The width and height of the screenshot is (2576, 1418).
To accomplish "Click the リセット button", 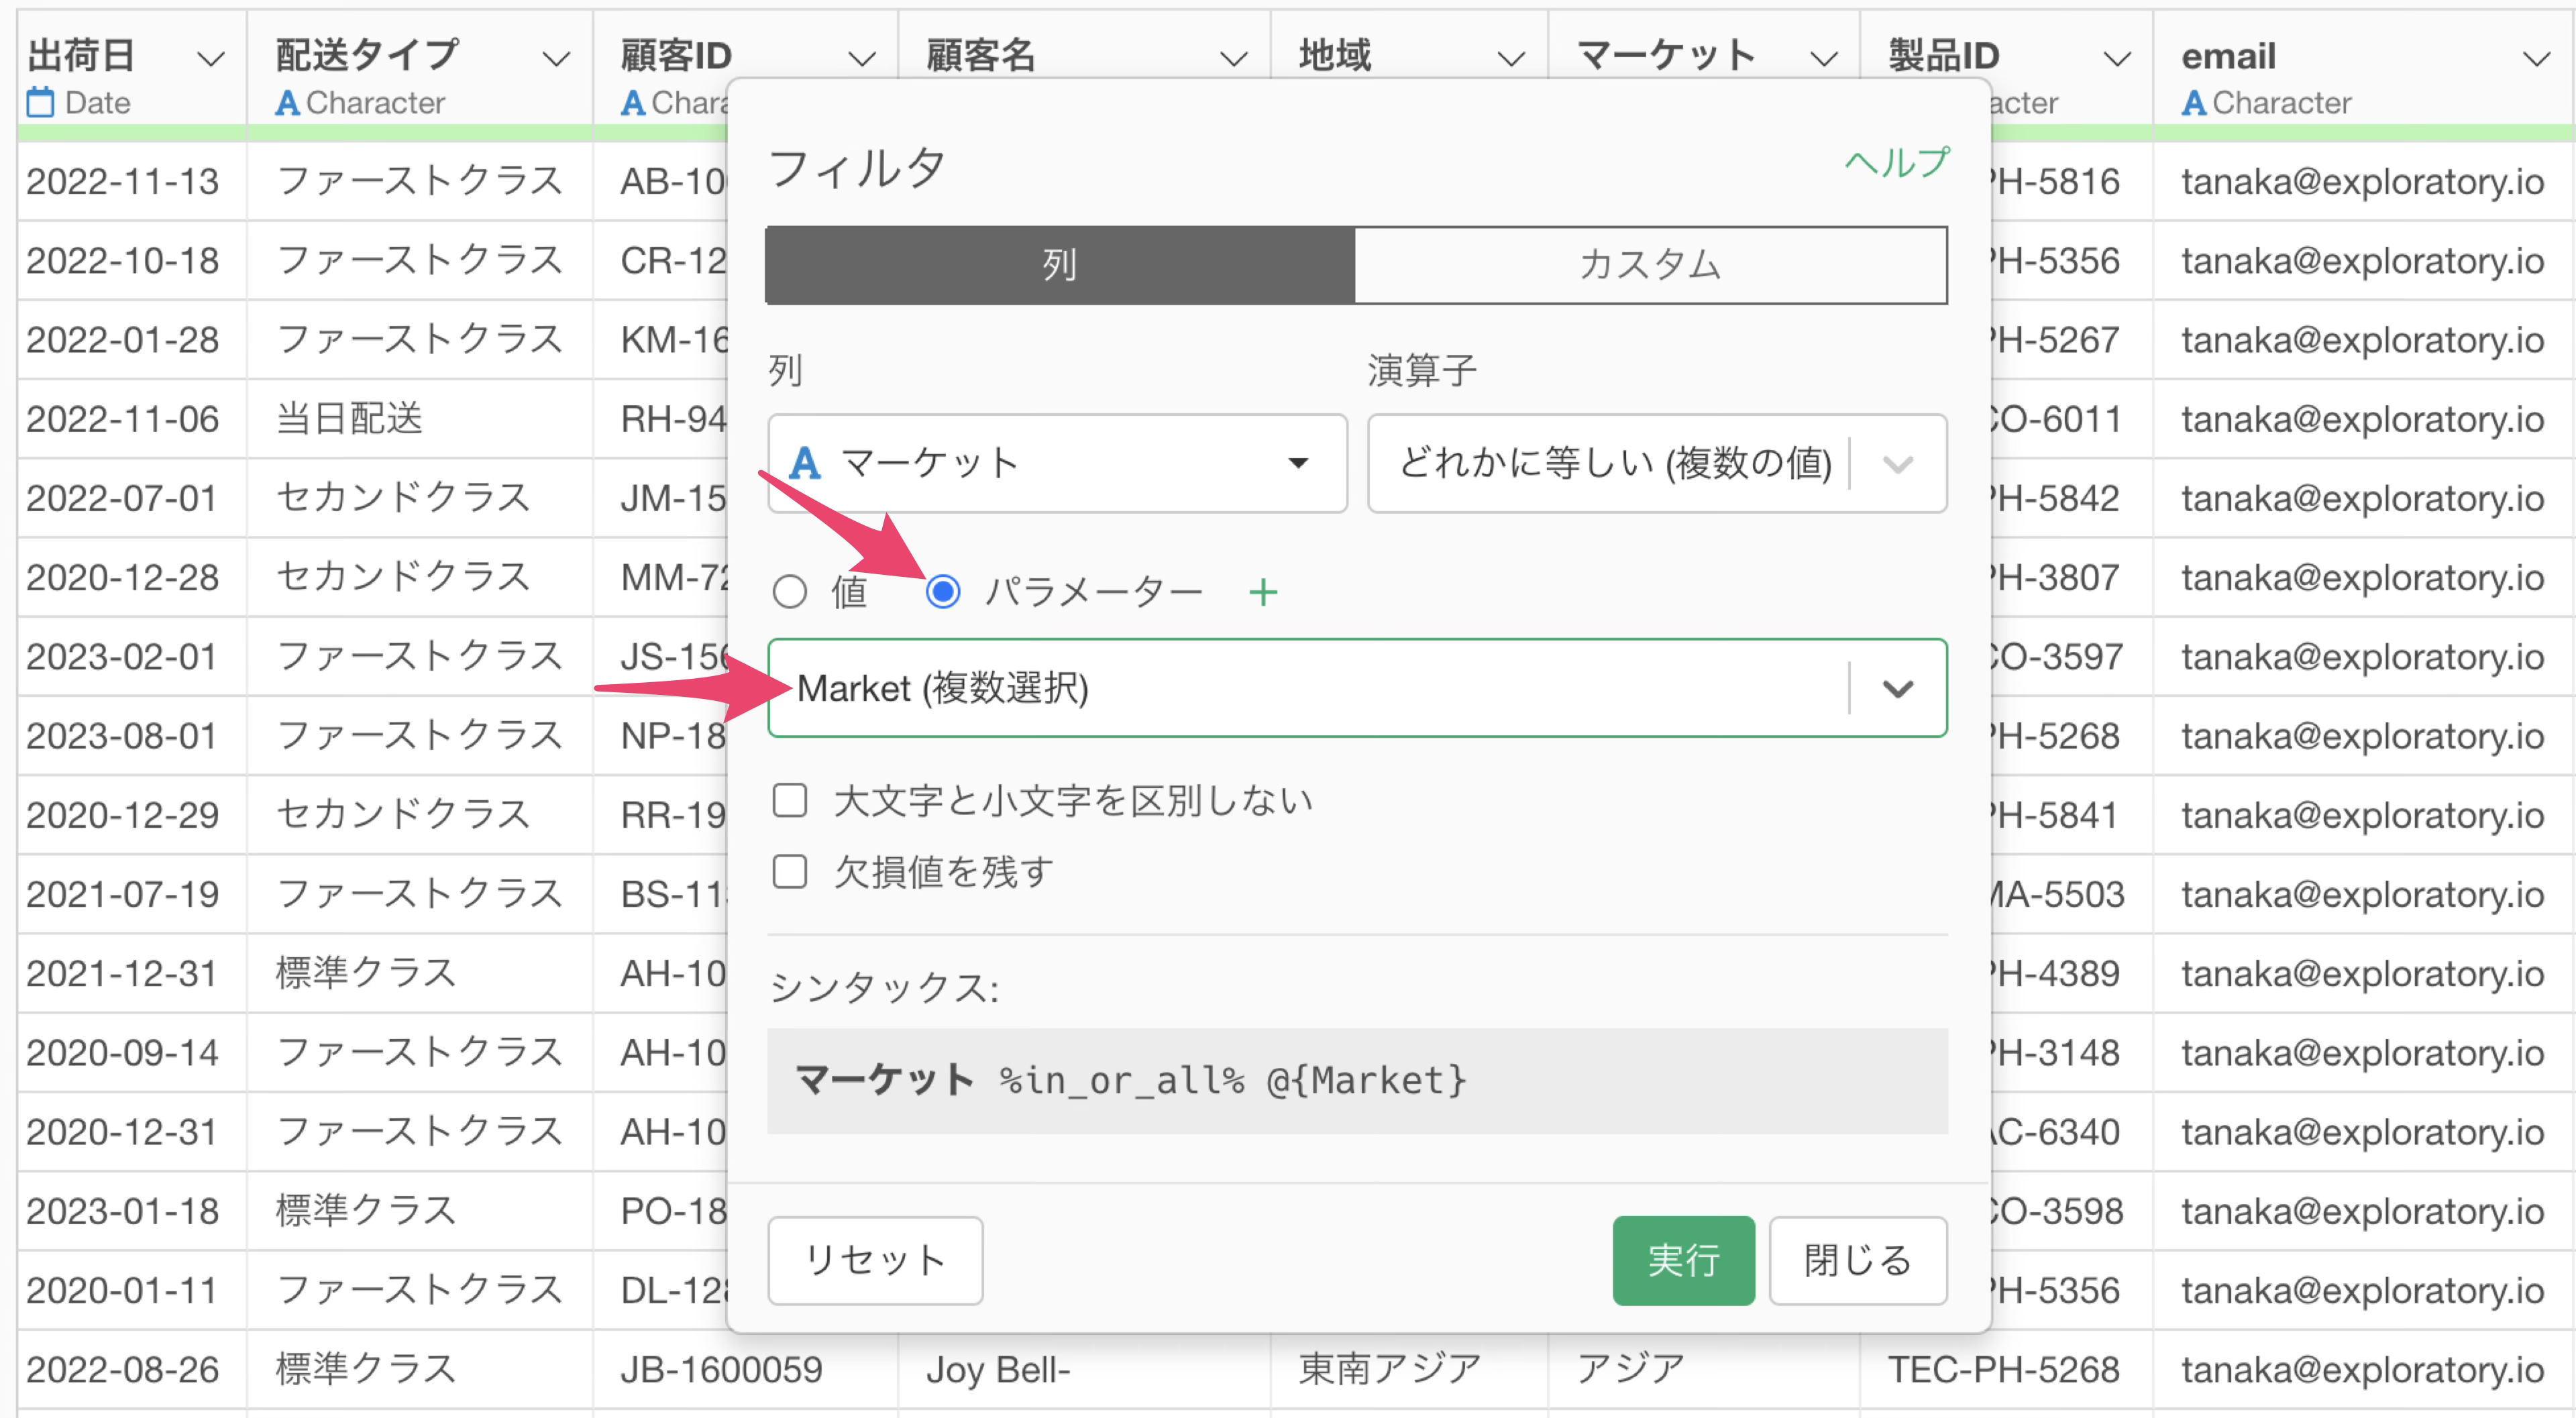I will (875, 1260).
